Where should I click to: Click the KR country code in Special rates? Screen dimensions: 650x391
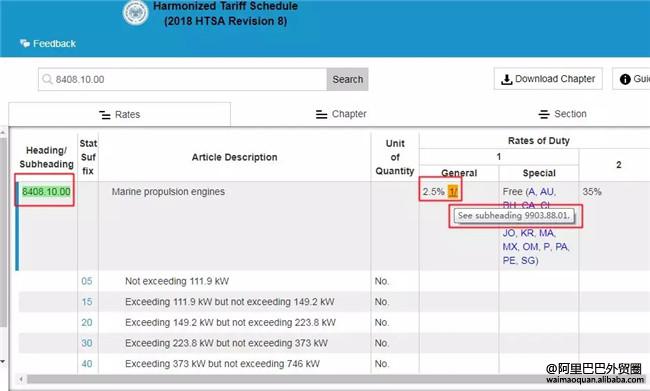tap(527, 233)
